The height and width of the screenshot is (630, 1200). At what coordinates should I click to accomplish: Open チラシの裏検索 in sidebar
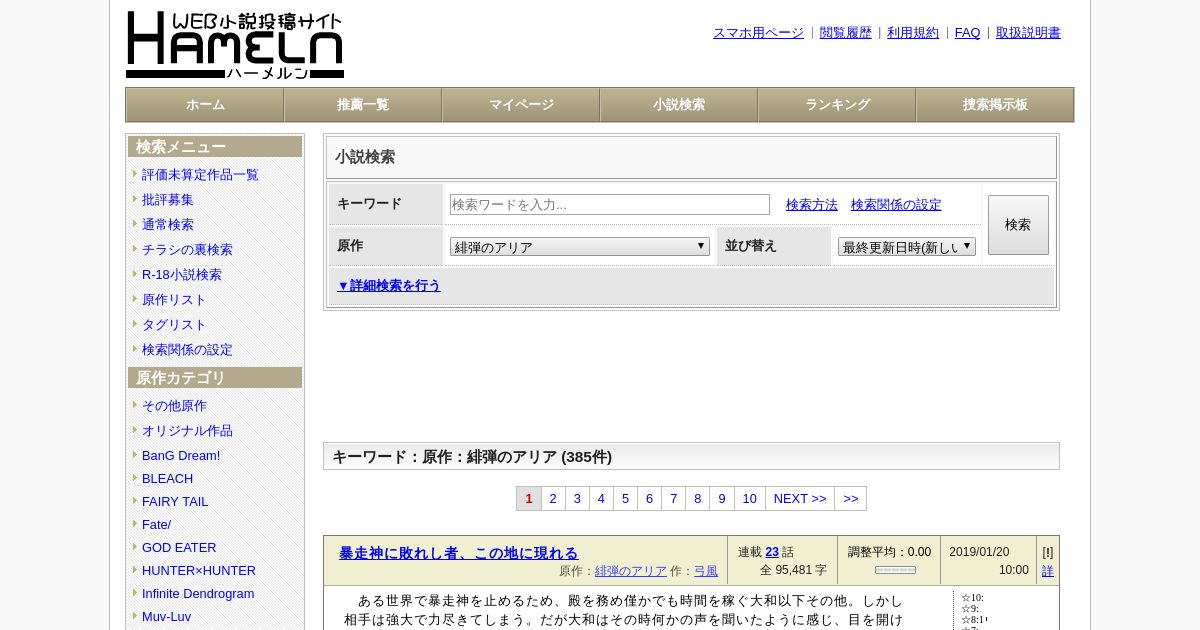click(187, 249)
